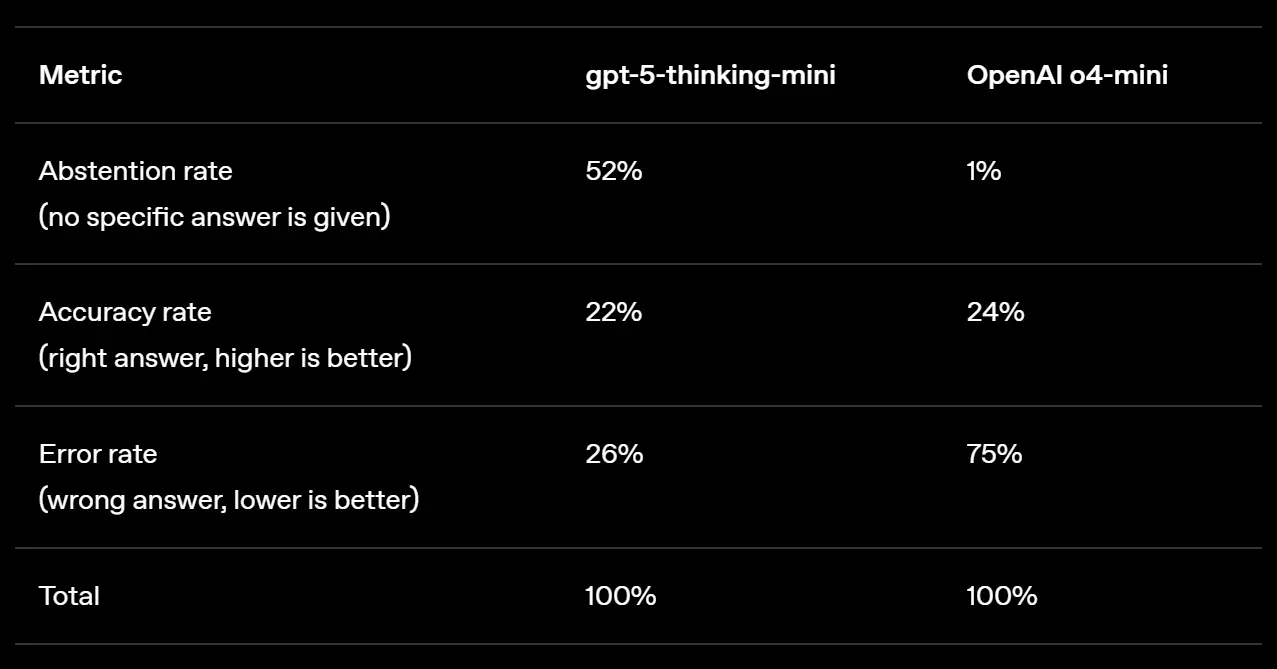Select the 75% error rate value
This screenshot has height=669, width=1277.
click(994, 454)
